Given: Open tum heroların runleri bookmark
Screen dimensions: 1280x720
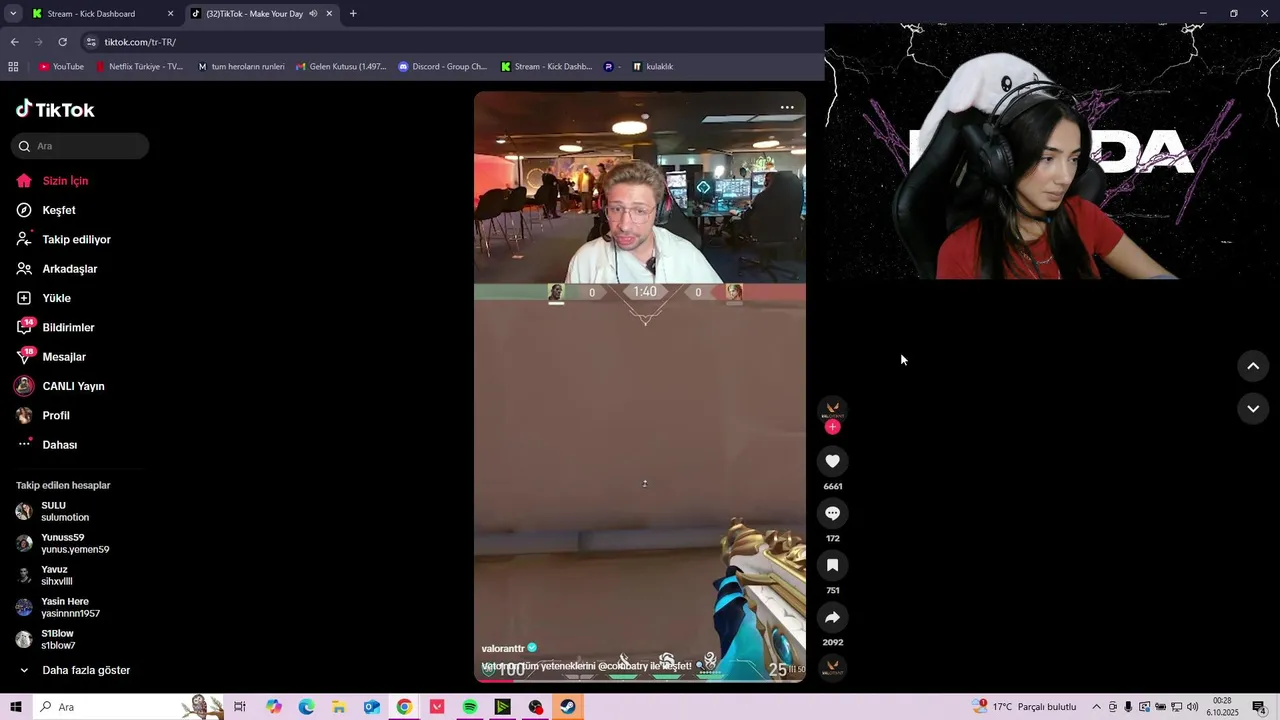Looking at the screenshot, I should 241,67.
